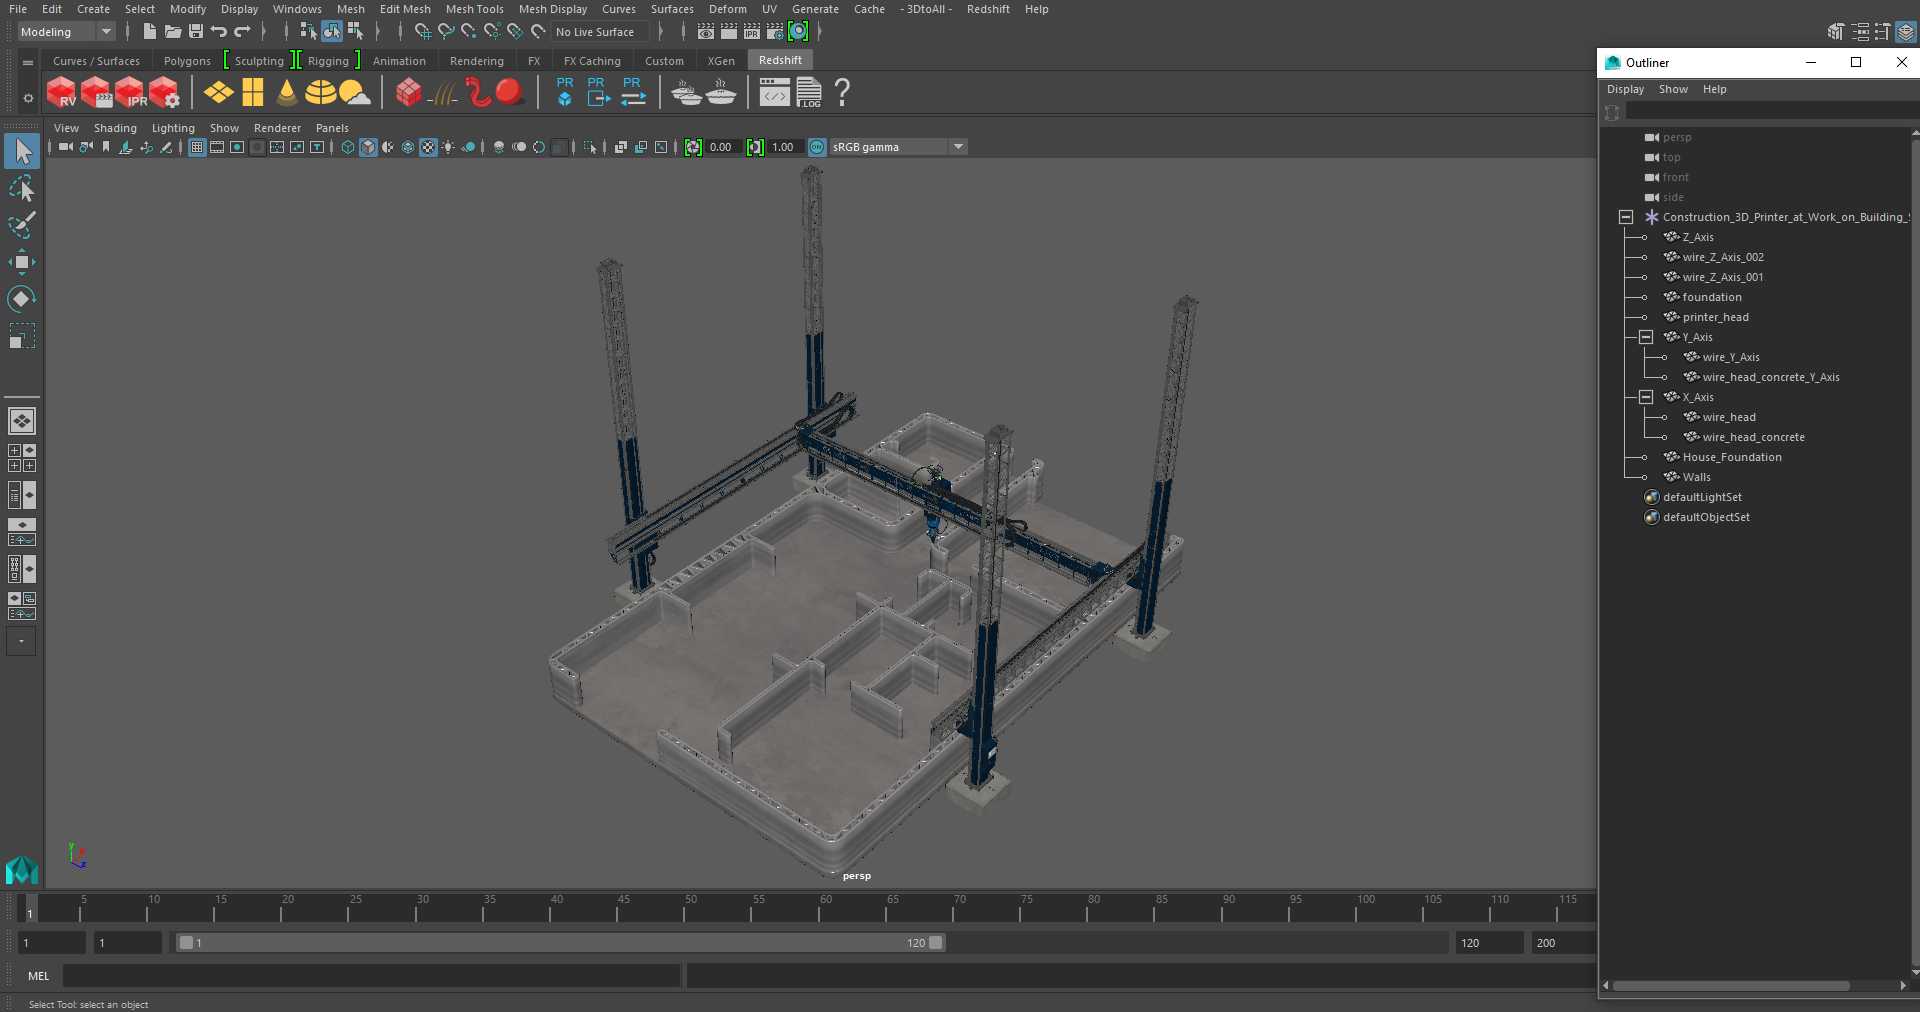This screenshot has height=1012, width=1920.
Task: Click the Undo arrow icon
Action: click(x=218, y=32)
